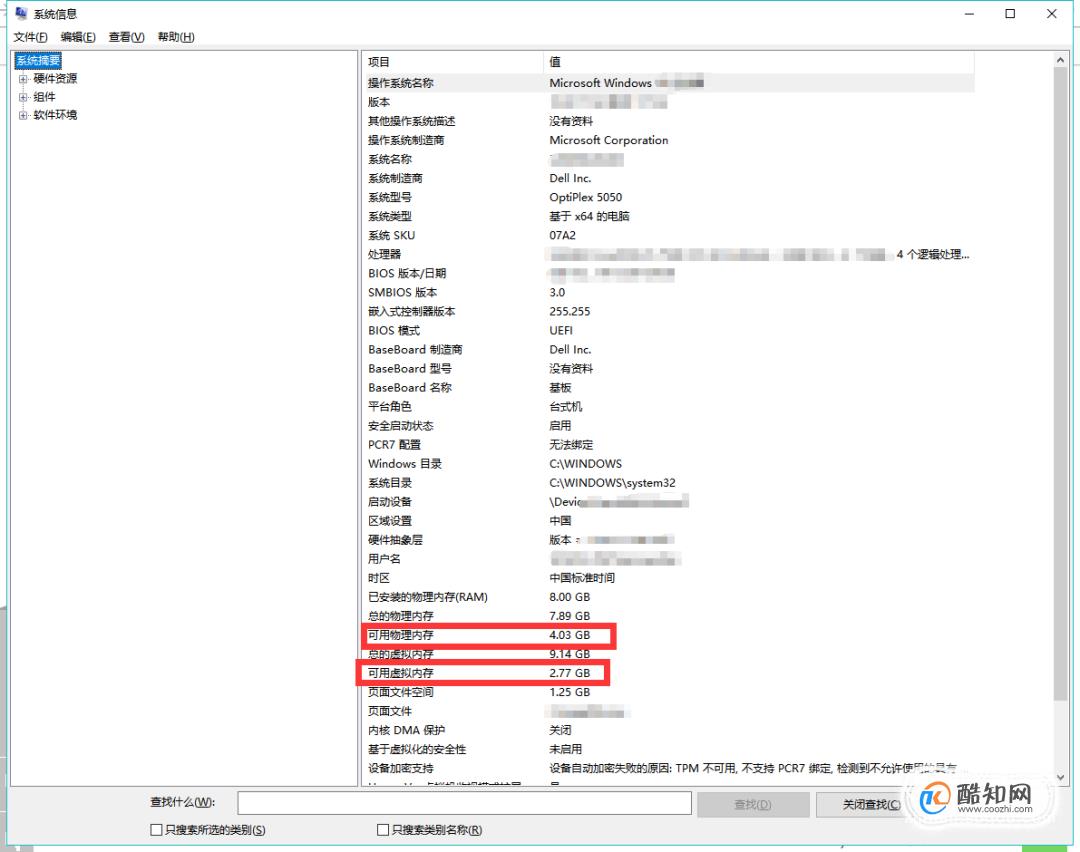Select the 处理器 row label
1080x852 pixels.
click(384, 254)
